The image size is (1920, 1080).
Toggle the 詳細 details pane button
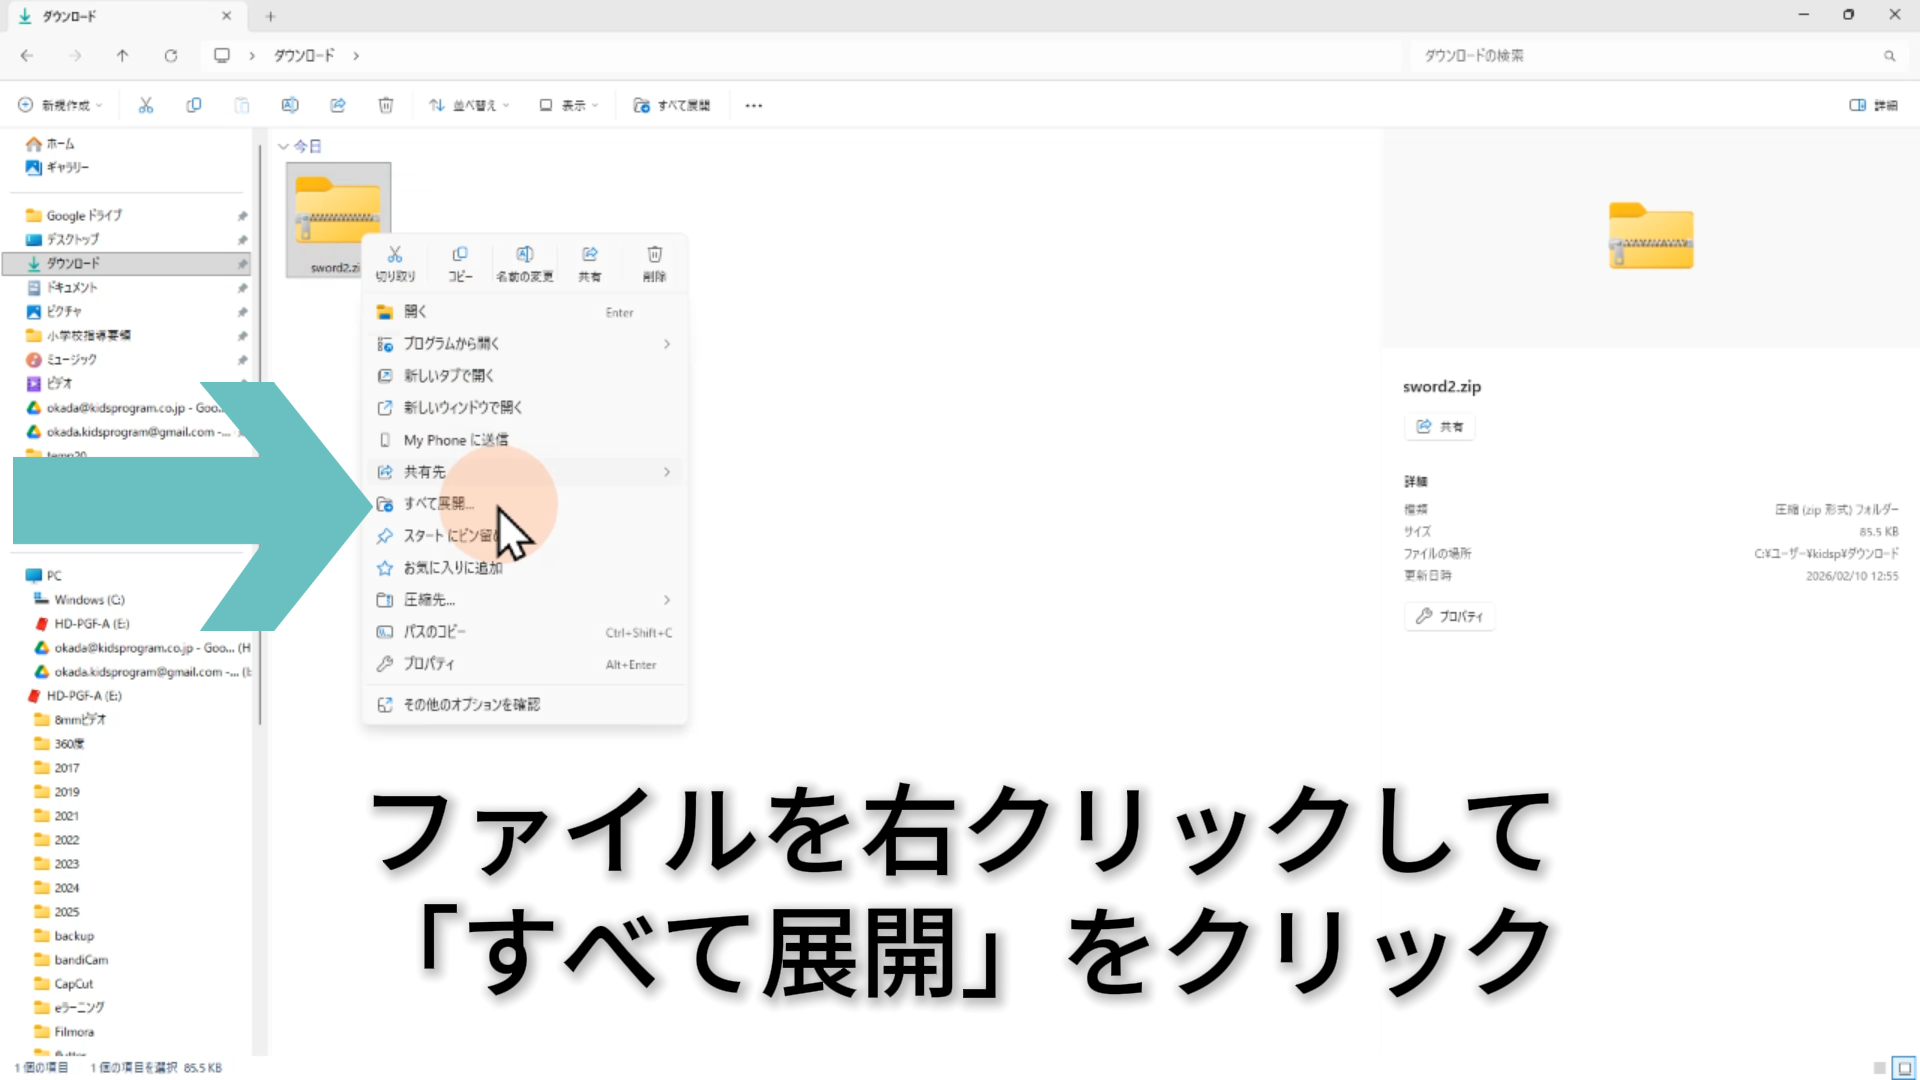point(1873,105)
